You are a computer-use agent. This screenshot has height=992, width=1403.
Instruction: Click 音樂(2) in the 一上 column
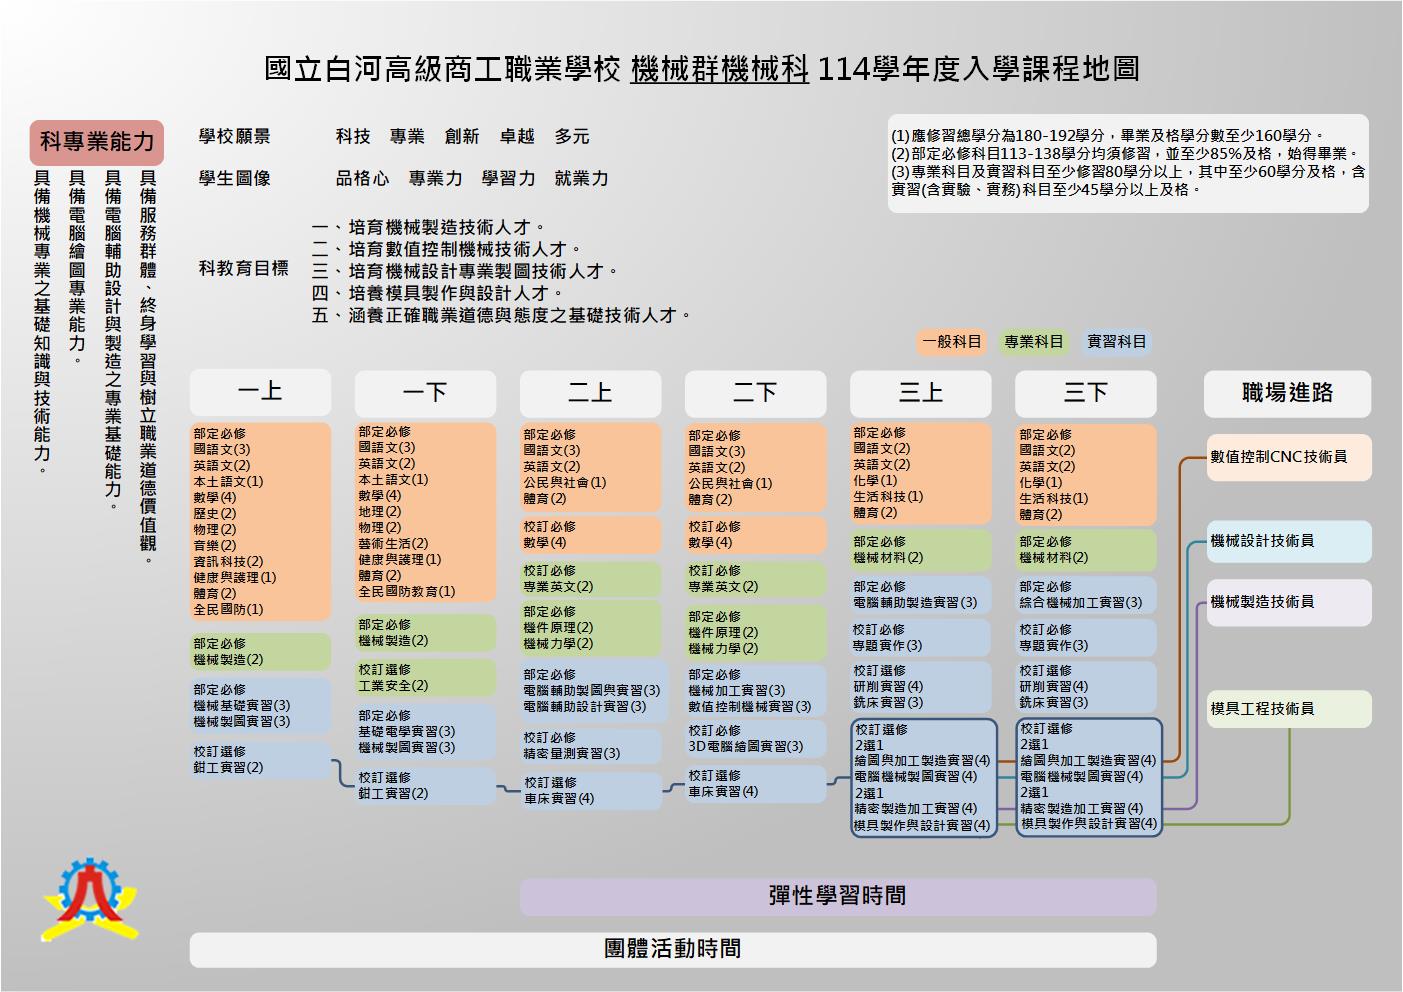pyautogui.click(x=215, y=546)
